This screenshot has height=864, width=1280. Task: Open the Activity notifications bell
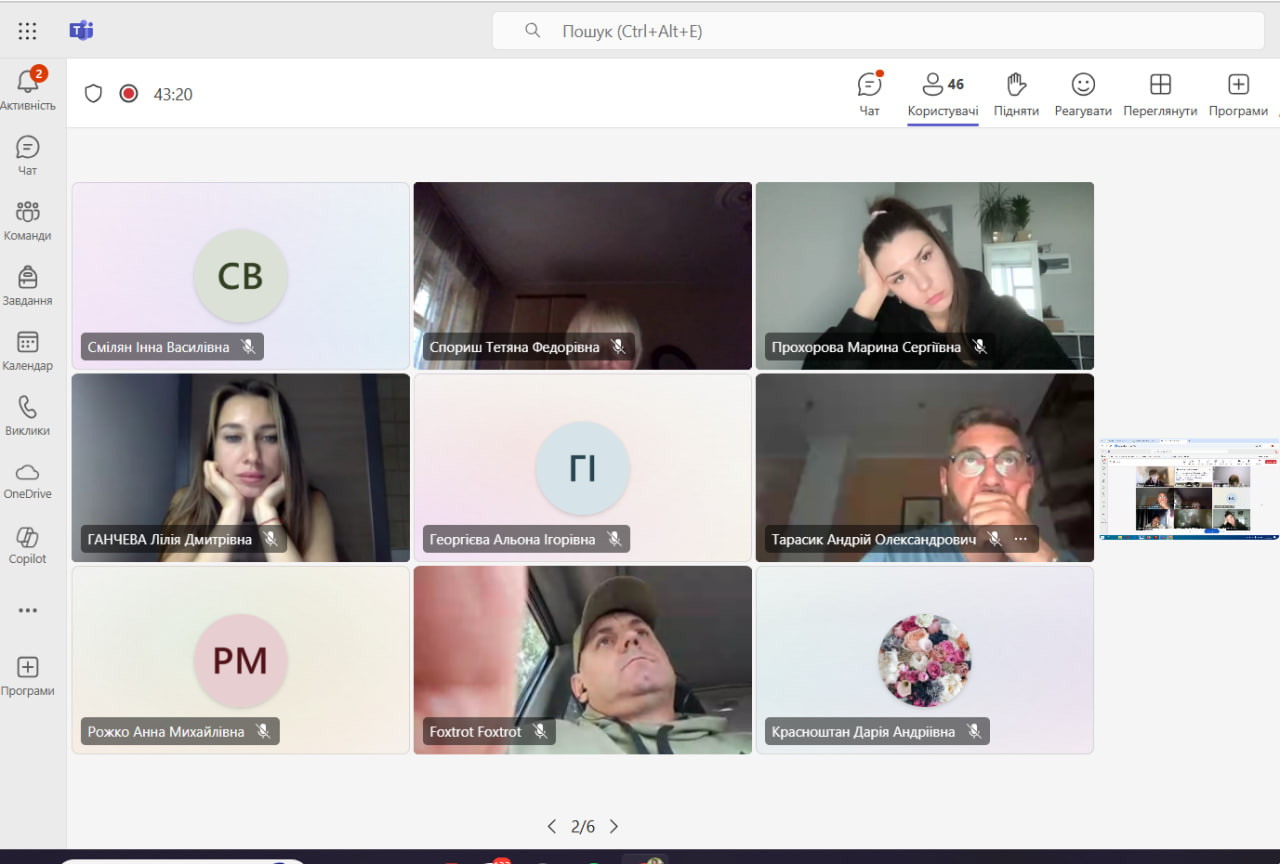click(x=28, y=84)
